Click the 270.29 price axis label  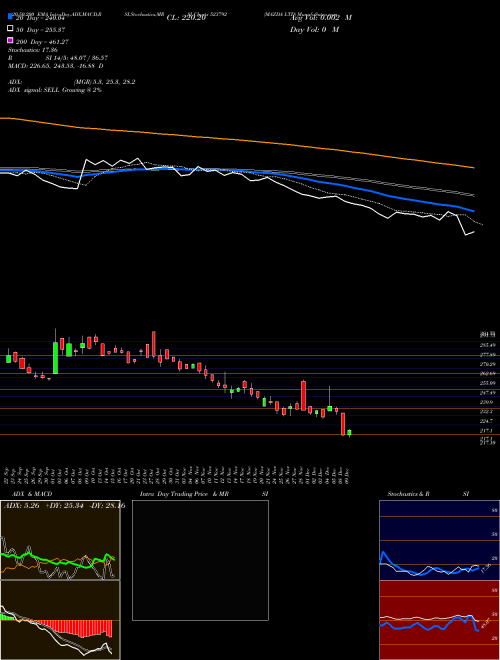tap(487, 364)
